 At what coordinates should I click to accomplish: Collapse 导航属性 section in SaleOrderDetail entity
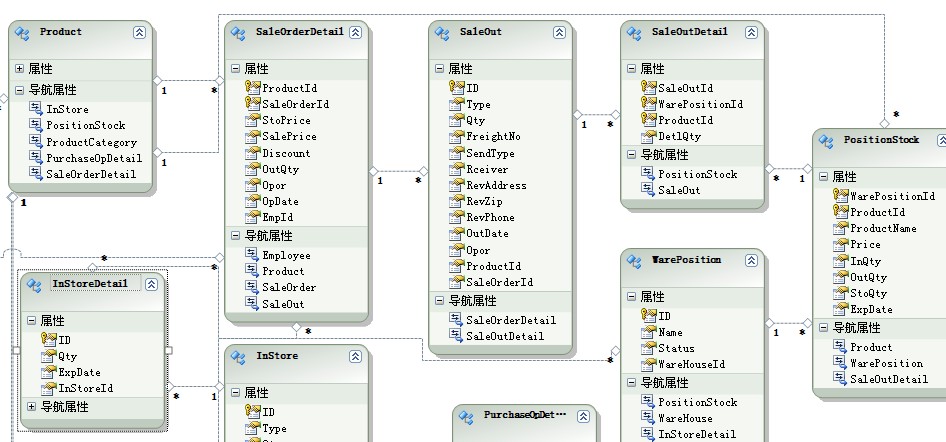(x=236, y=236)
